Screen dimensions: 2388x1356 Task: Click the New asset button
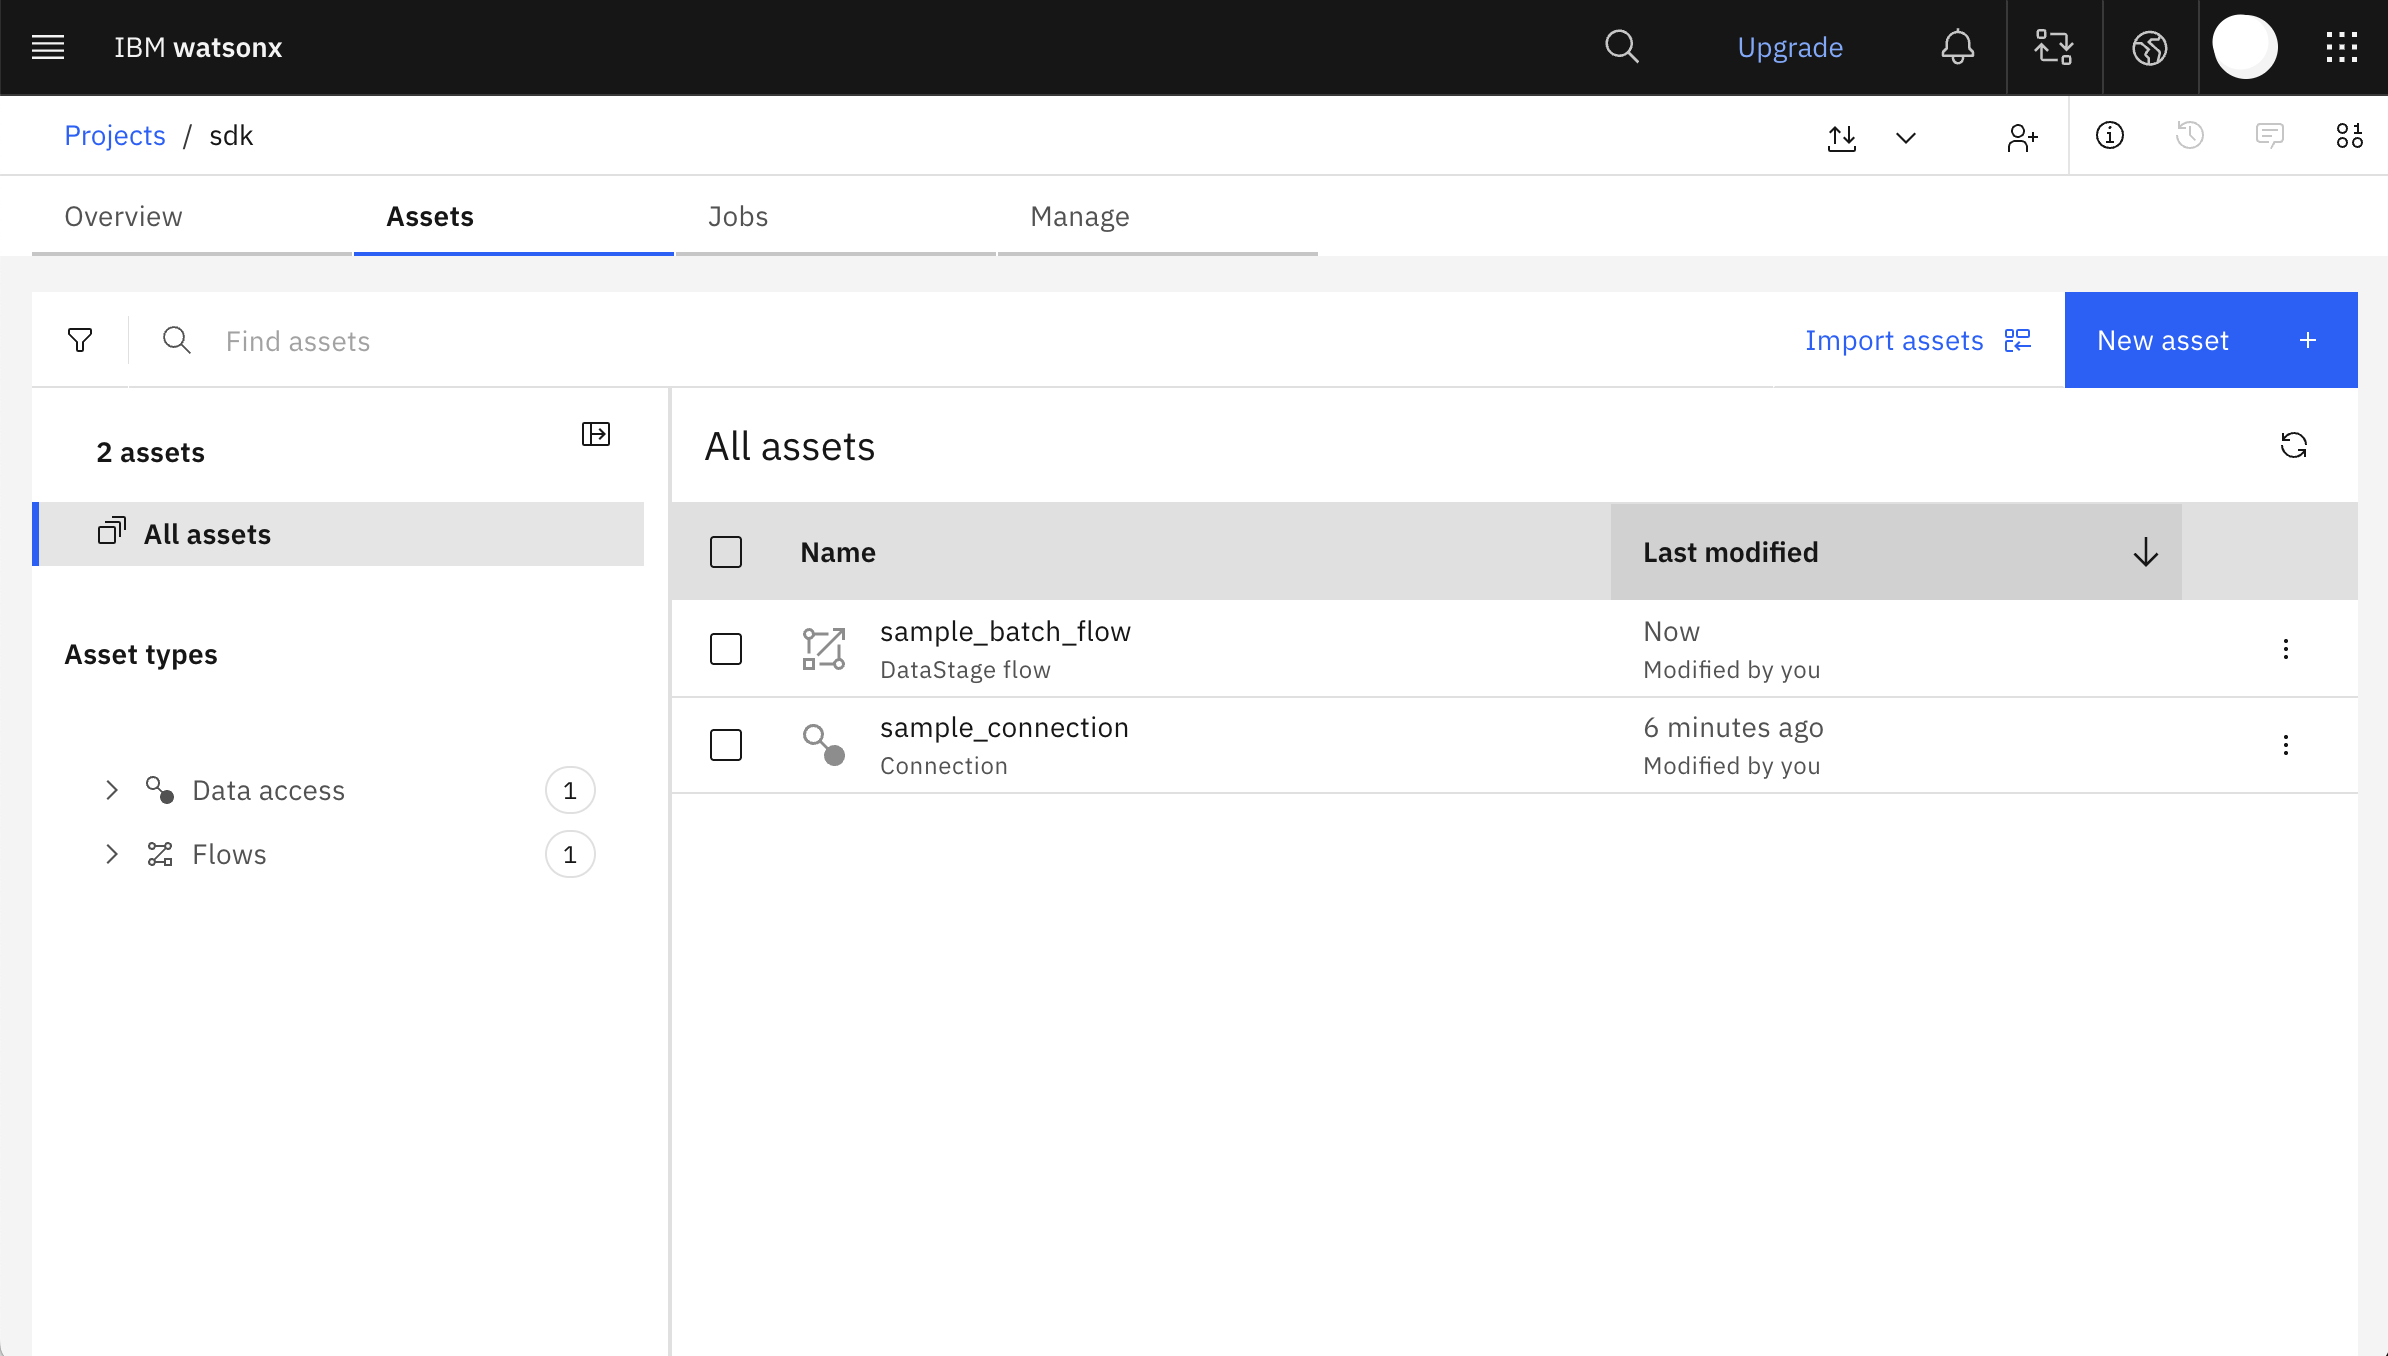[x=2210, y=340]
